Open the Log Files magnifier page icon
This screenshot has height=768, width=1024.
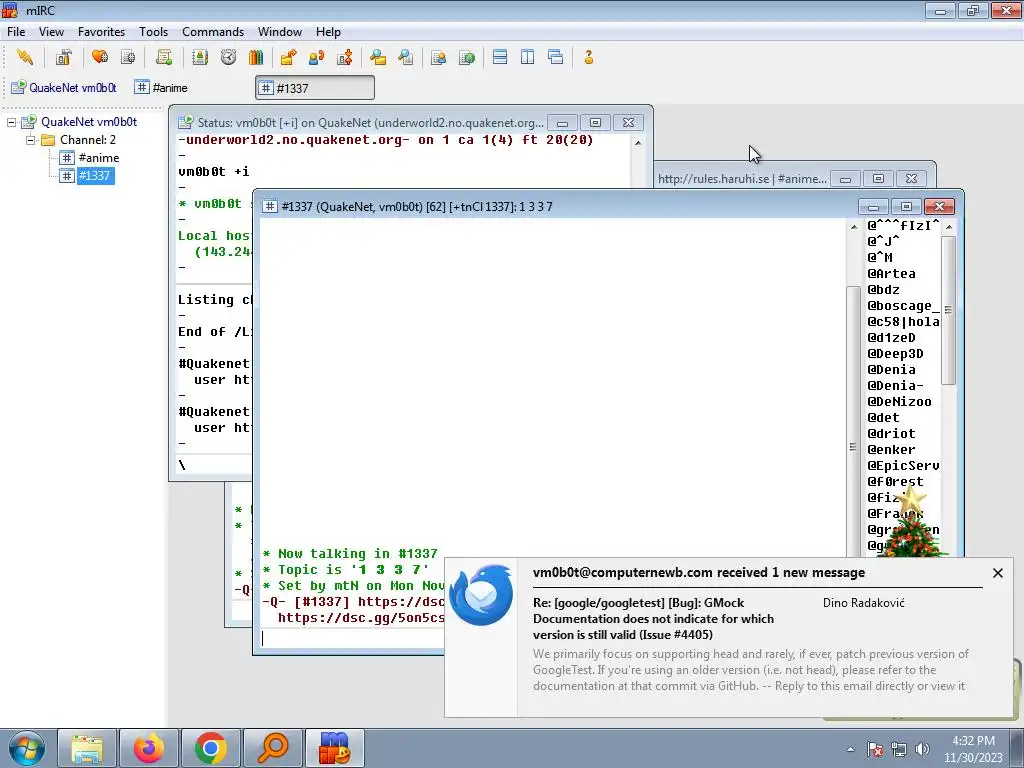tap(406, 57)
